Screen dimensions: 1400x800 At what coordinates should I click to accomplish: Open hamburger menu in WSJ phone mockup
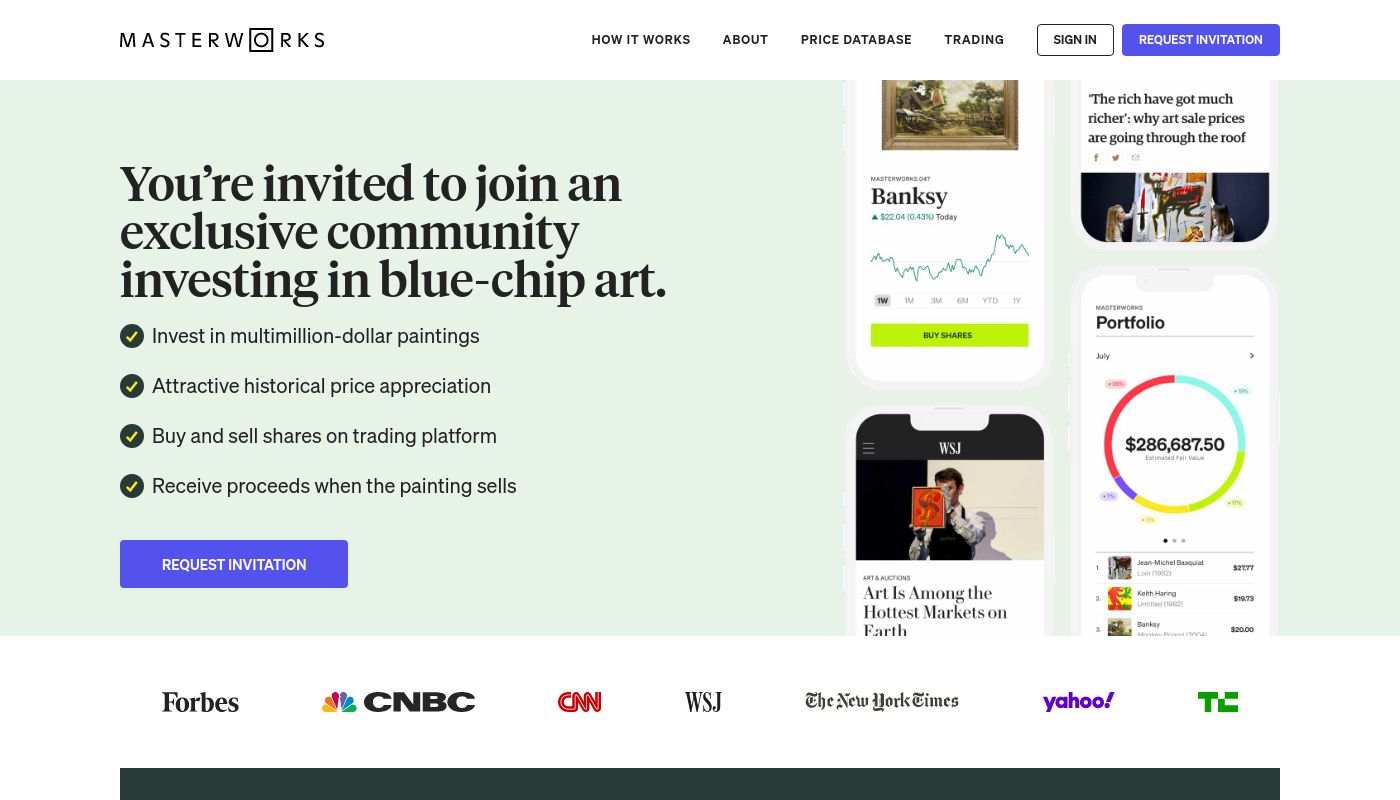(868, 449)
